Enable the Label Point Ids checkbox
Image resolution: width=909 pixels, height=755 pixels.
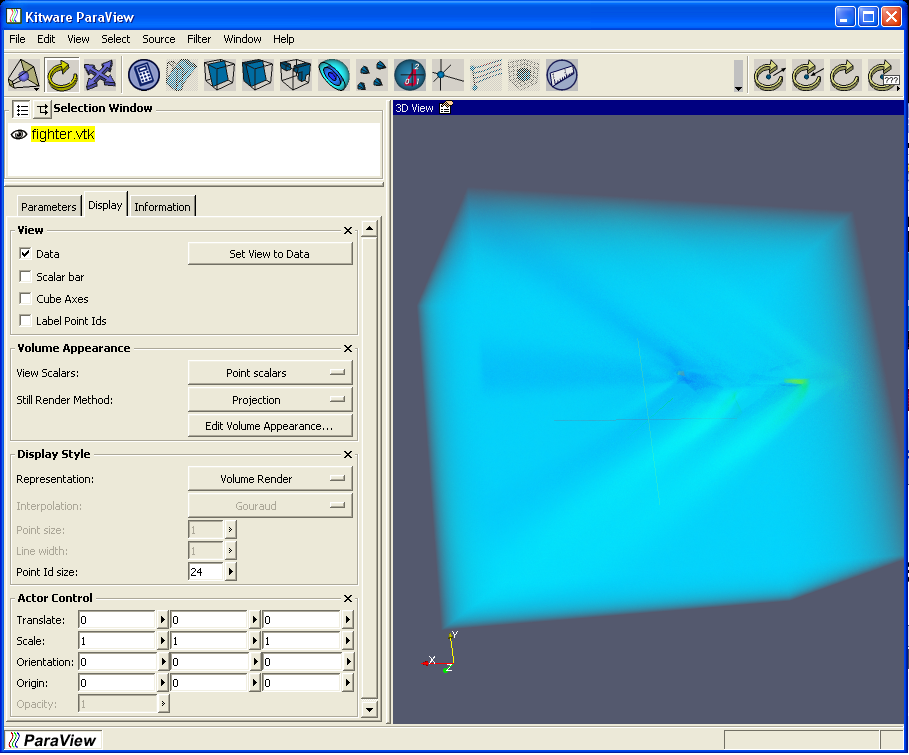[x=25, y=320]
